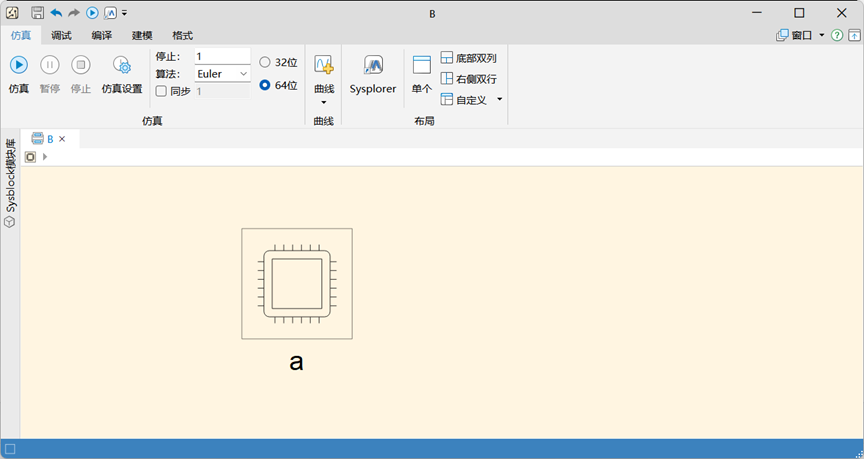The height and width of the screenshot is (459, 864).
Task: Click the disabled 同步 value field
Action: tap(223, 91)
